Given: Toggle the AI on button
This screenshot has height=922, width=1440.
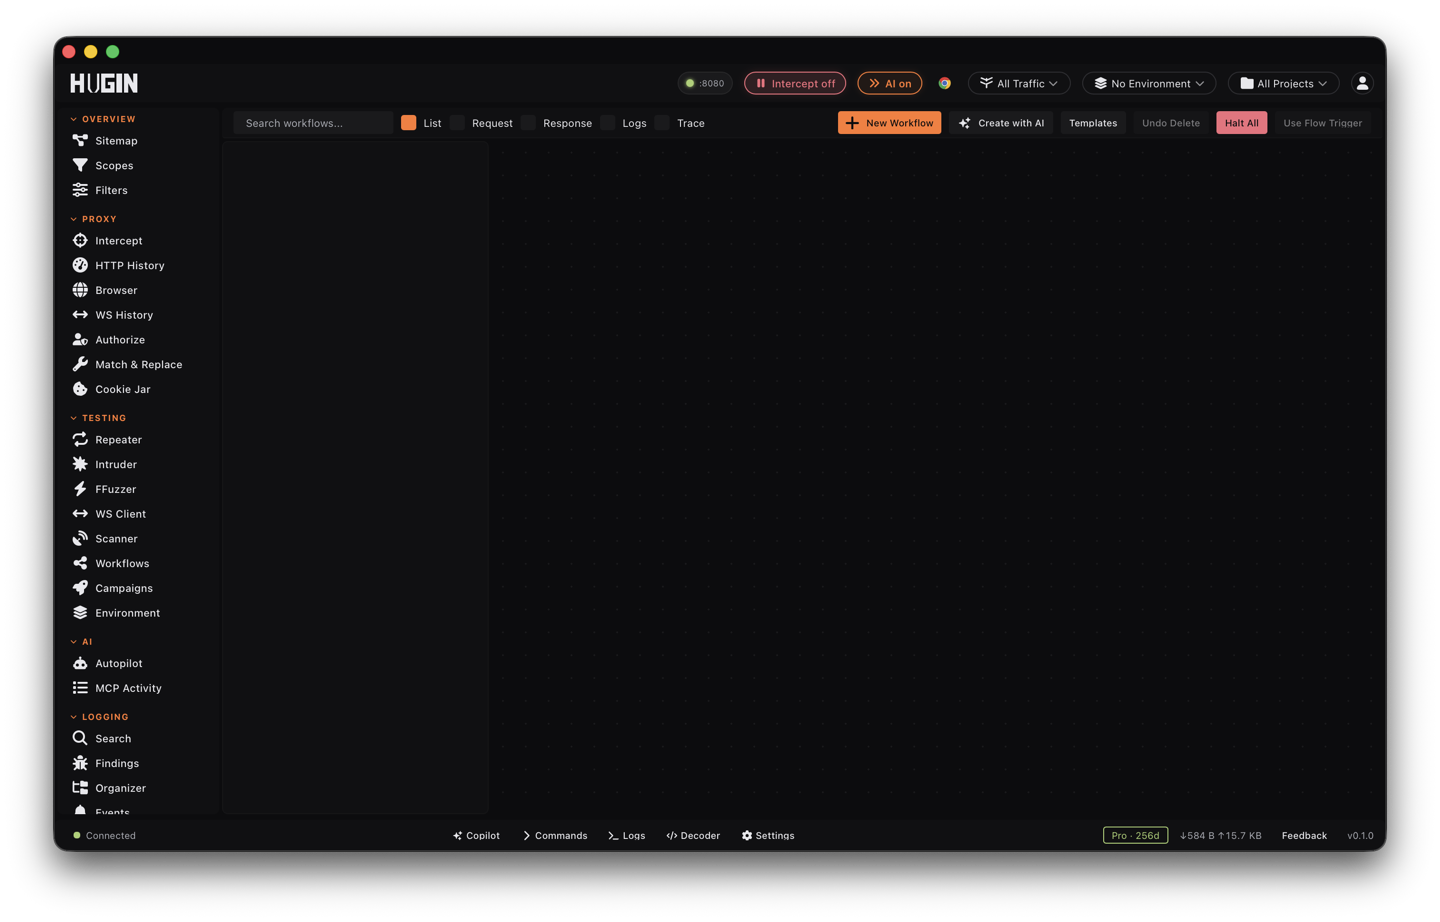Looking at the screenshot, I should 890,83.
